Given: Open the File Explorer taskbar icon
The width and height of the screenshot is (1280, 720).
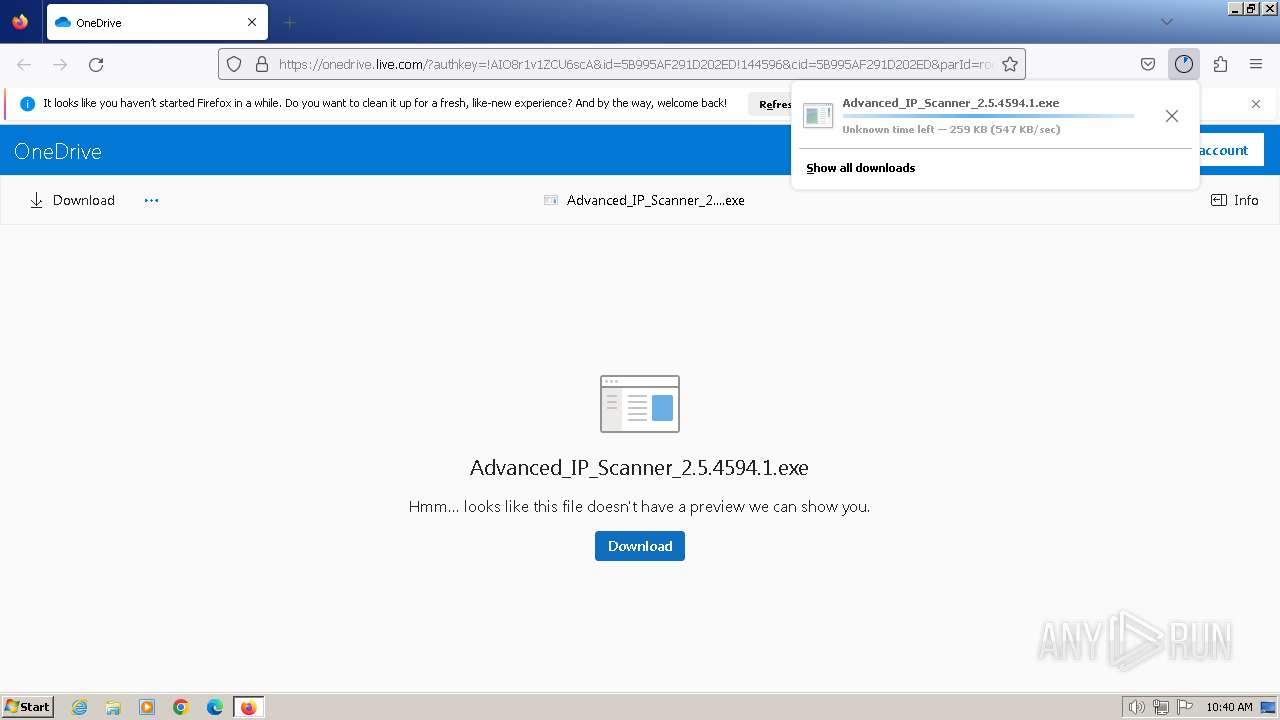Looking at the screenshot, I should (113, 707).
